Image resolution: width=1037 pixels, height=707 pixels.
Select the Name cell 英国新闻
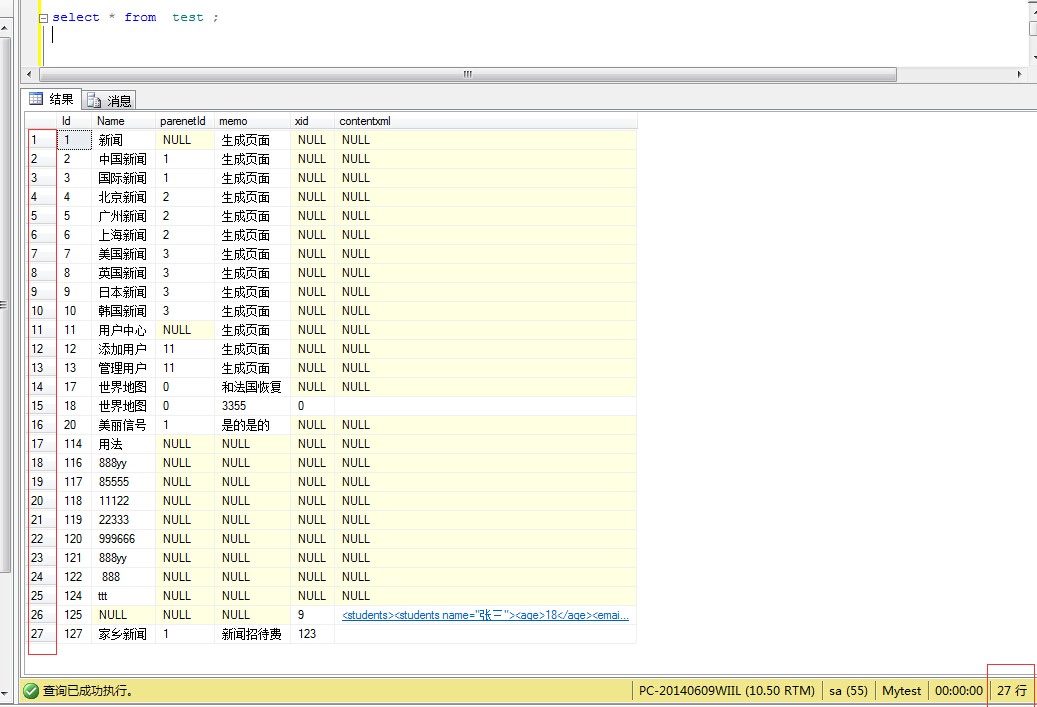[123, 273]
